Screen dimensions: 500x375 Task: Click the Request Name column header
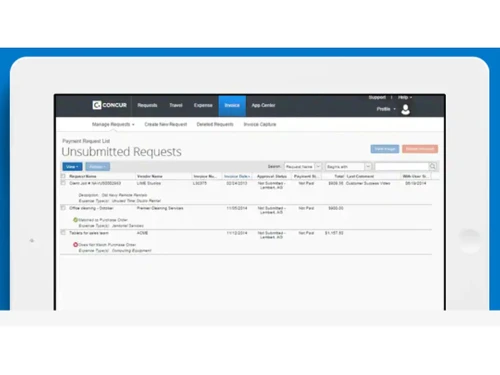click(83, 176)
